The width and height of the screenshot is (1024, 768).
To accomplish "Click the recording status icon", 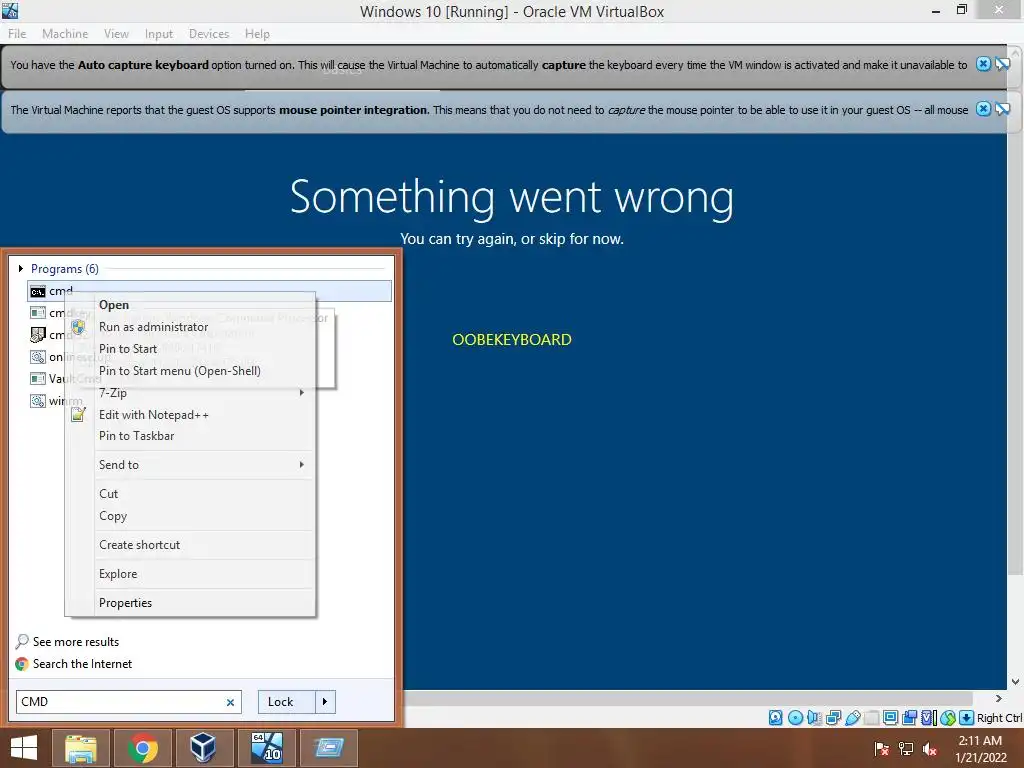I will coord(909,718).
